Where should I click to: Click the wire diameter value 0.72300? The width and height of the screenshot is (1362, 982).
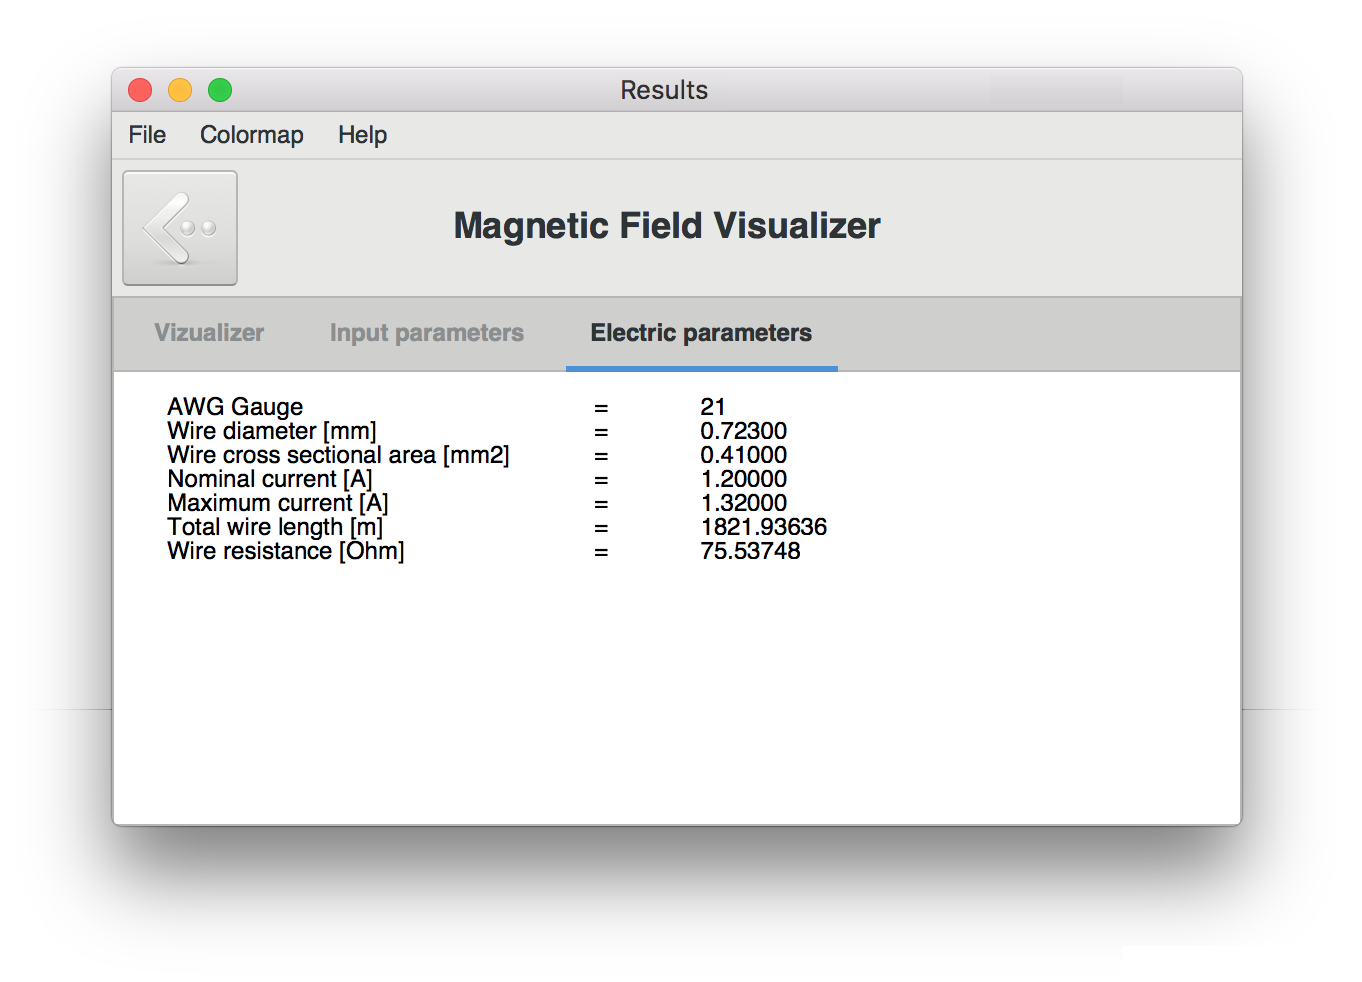pos(743,431)
